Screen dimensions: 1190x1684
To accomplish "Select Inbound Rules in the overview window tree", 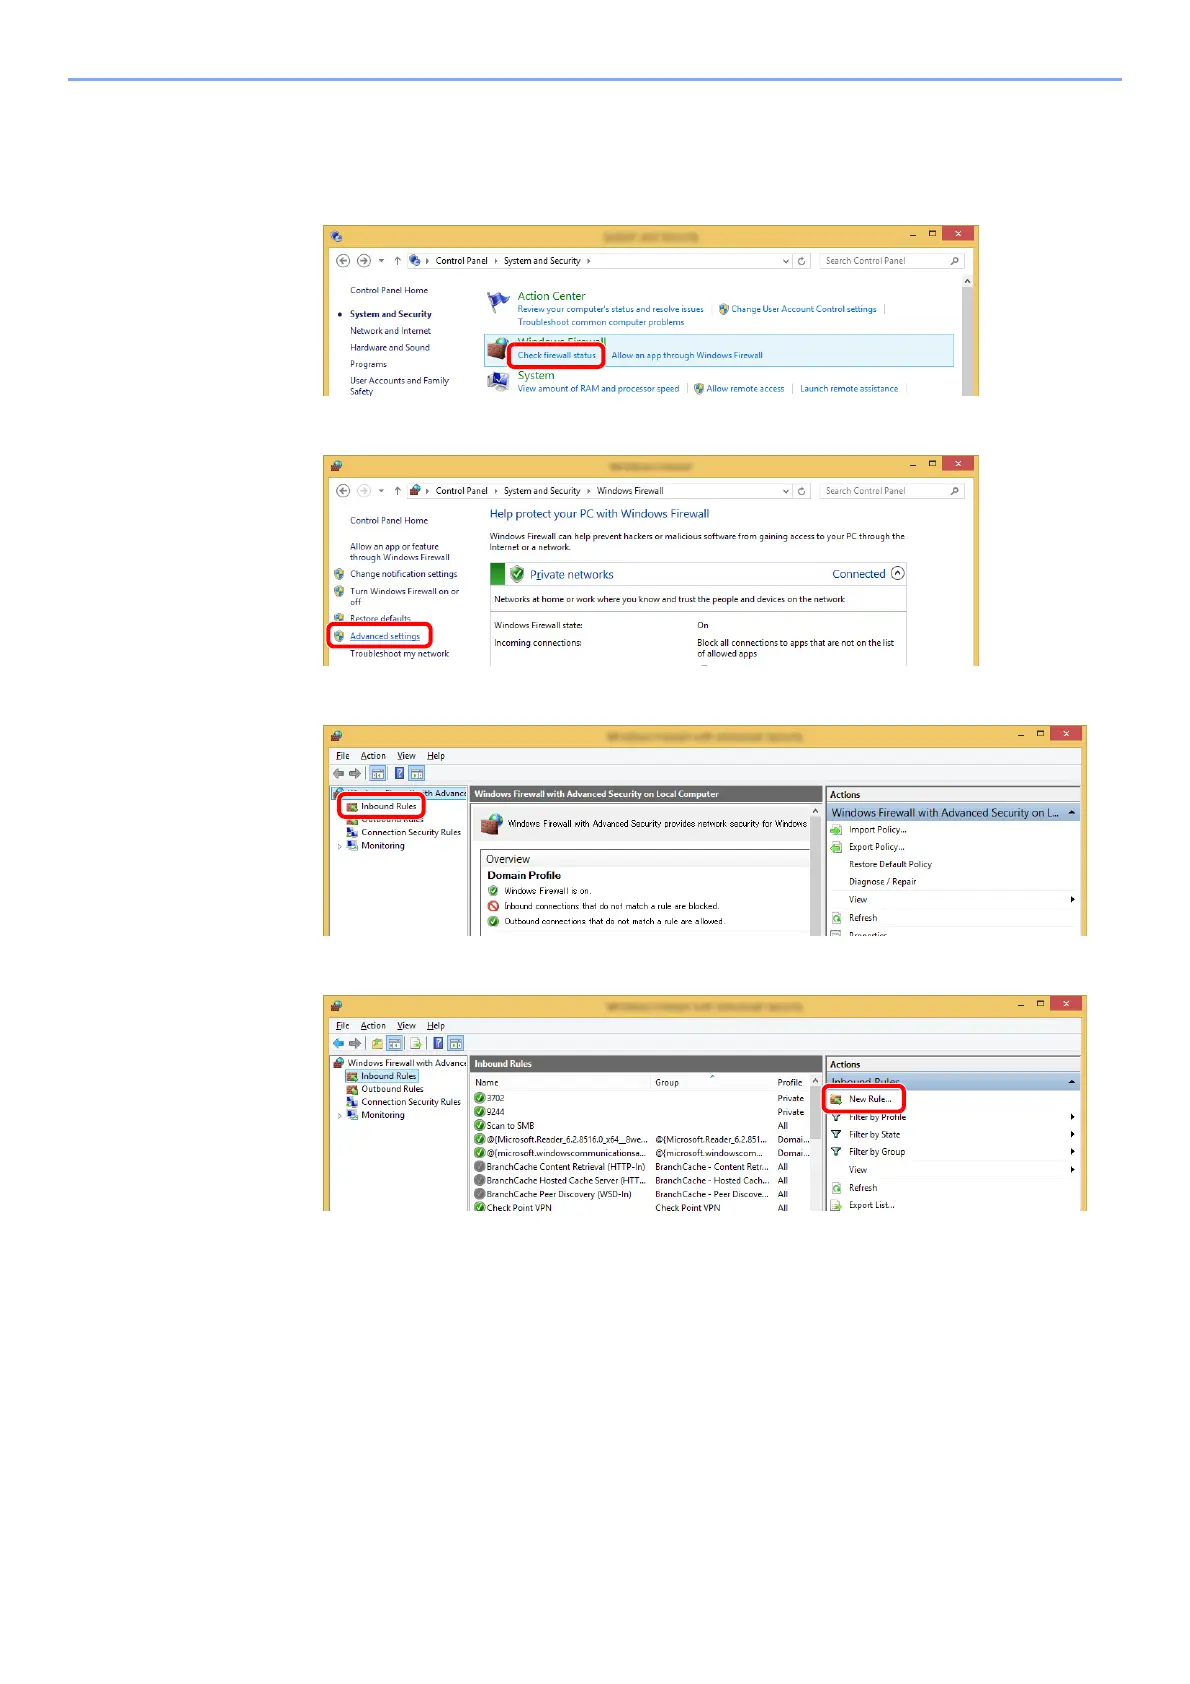I will (x=388, y=806).
